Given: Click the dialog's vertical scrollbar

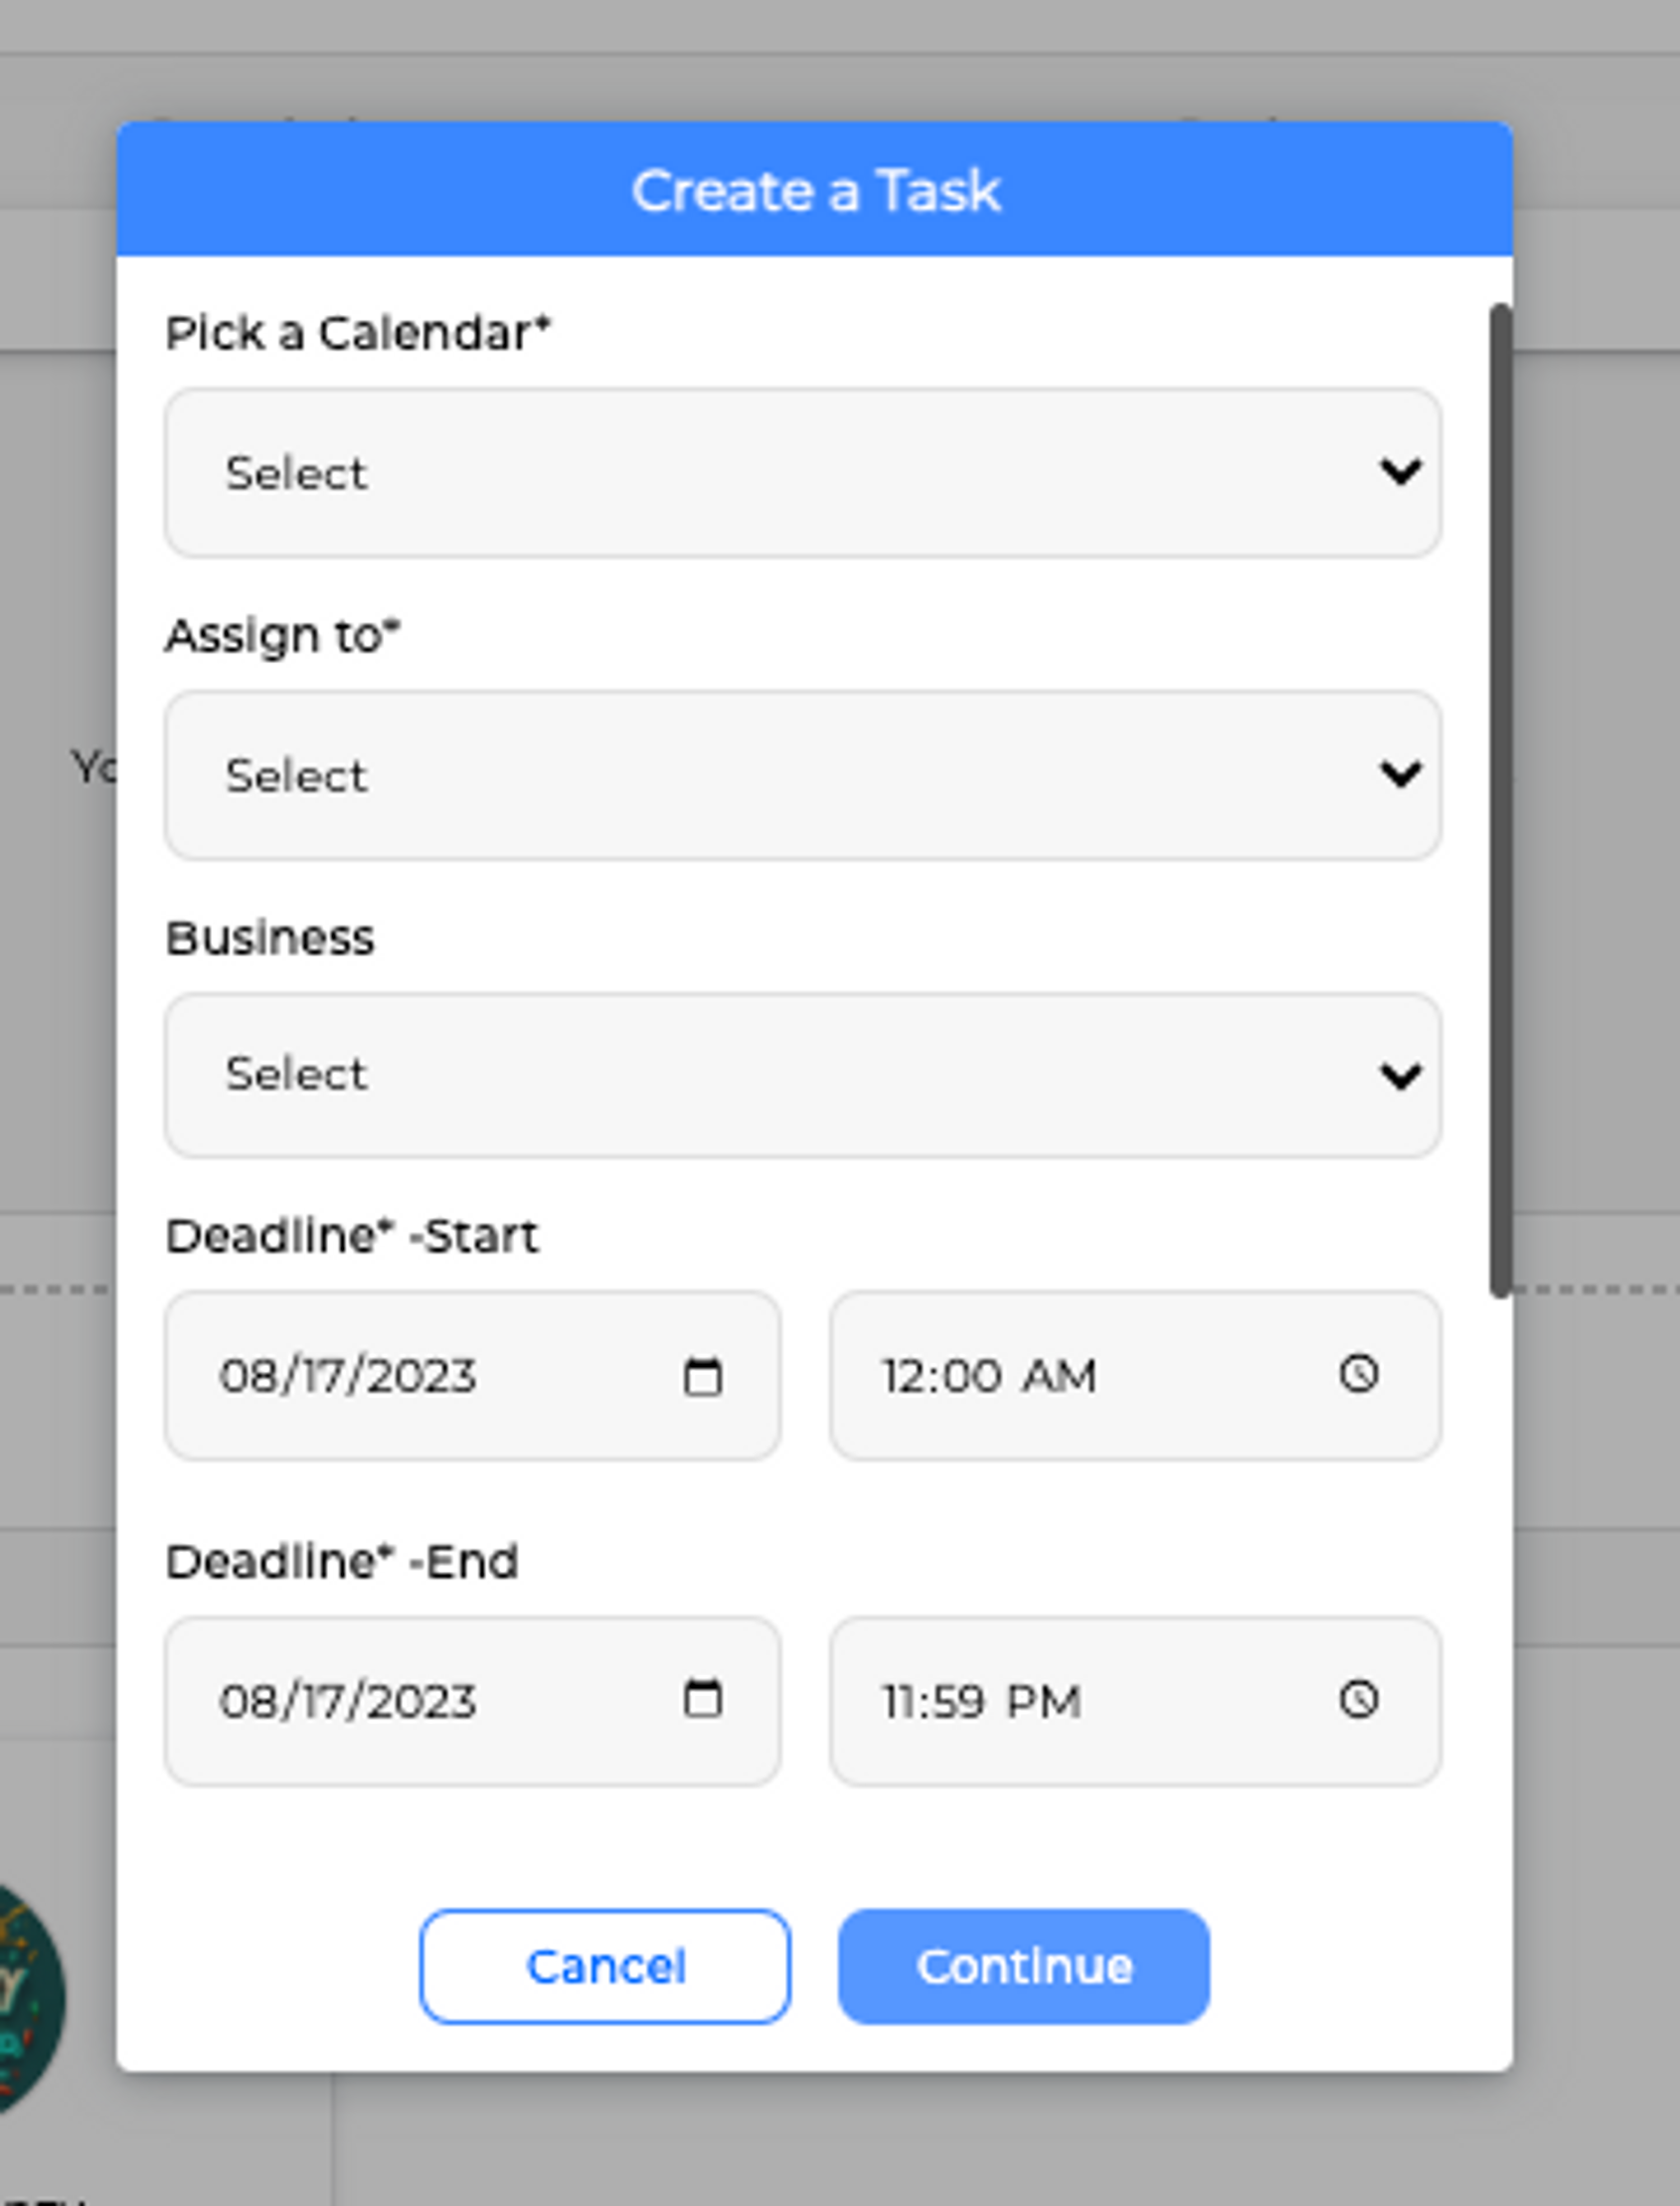Looking at the screenshot, I should 1499,800.
